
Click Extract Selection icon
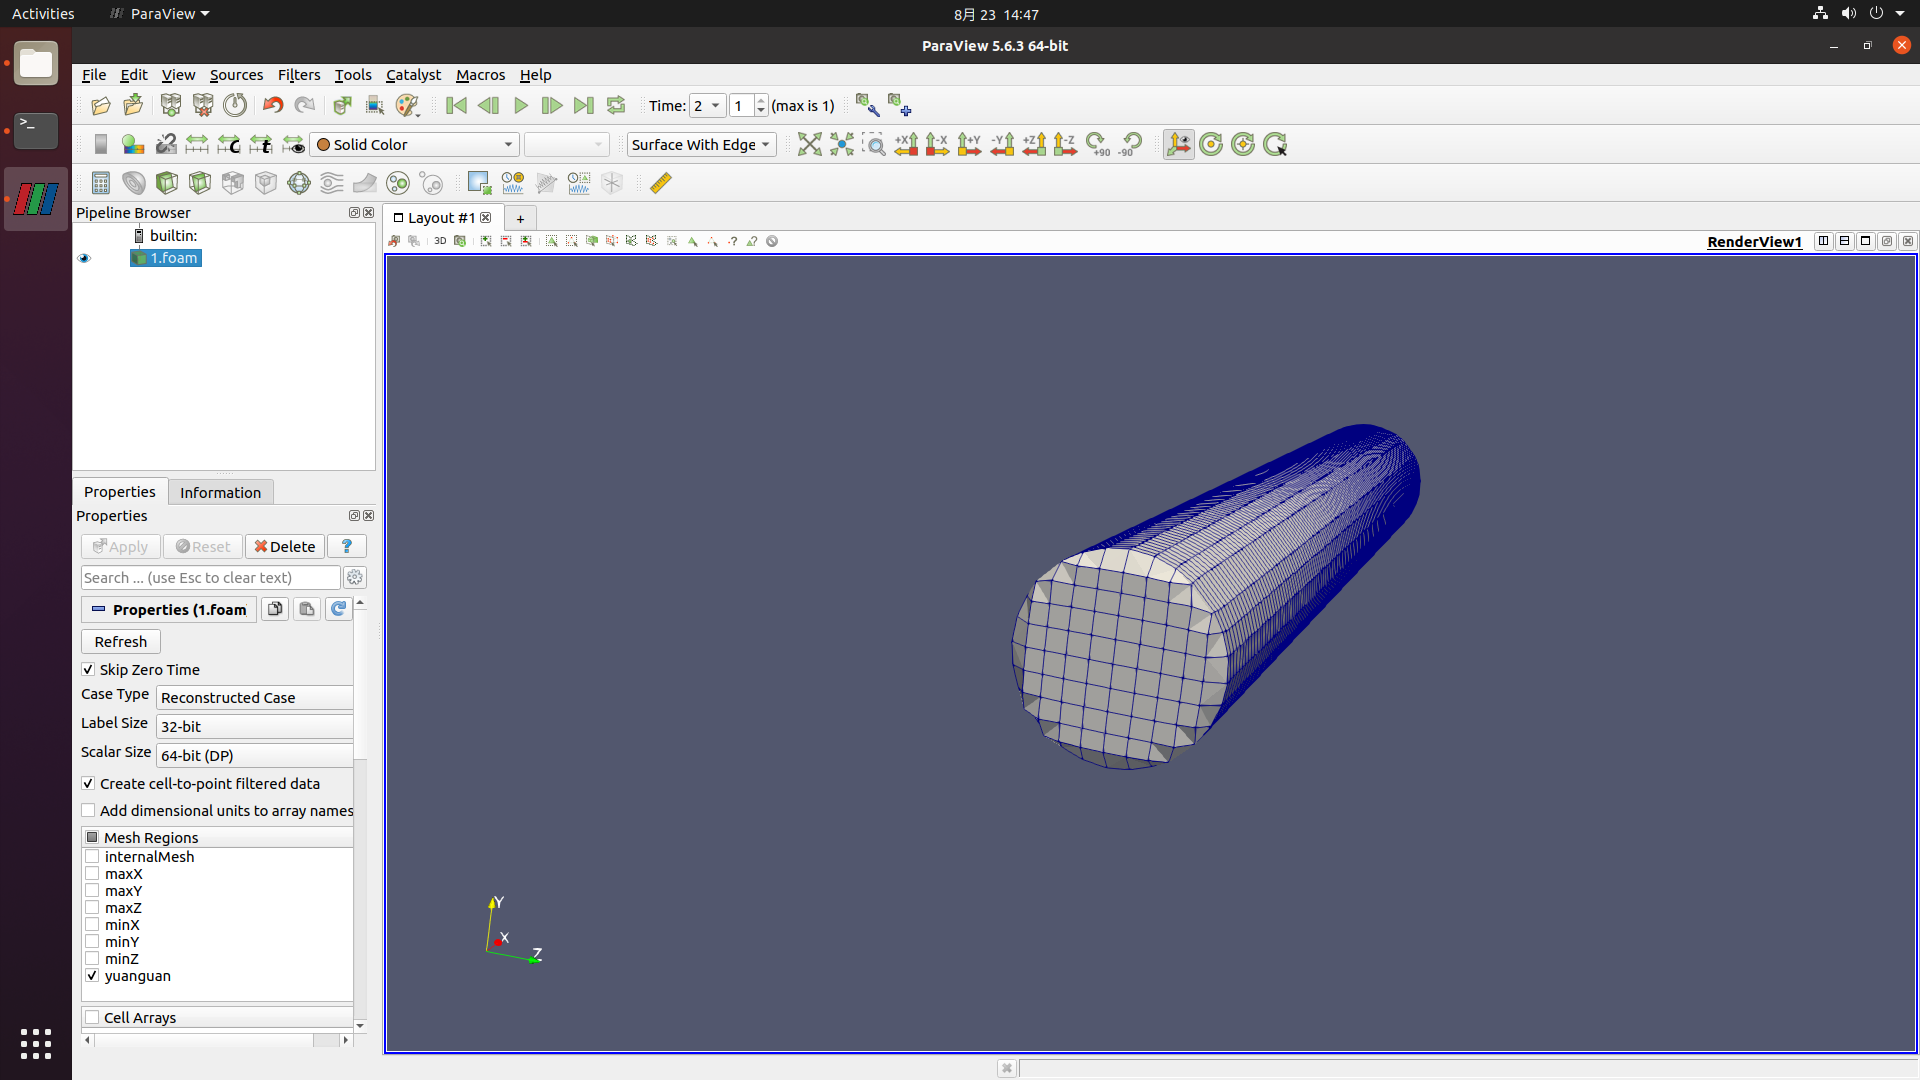[479, 183]
